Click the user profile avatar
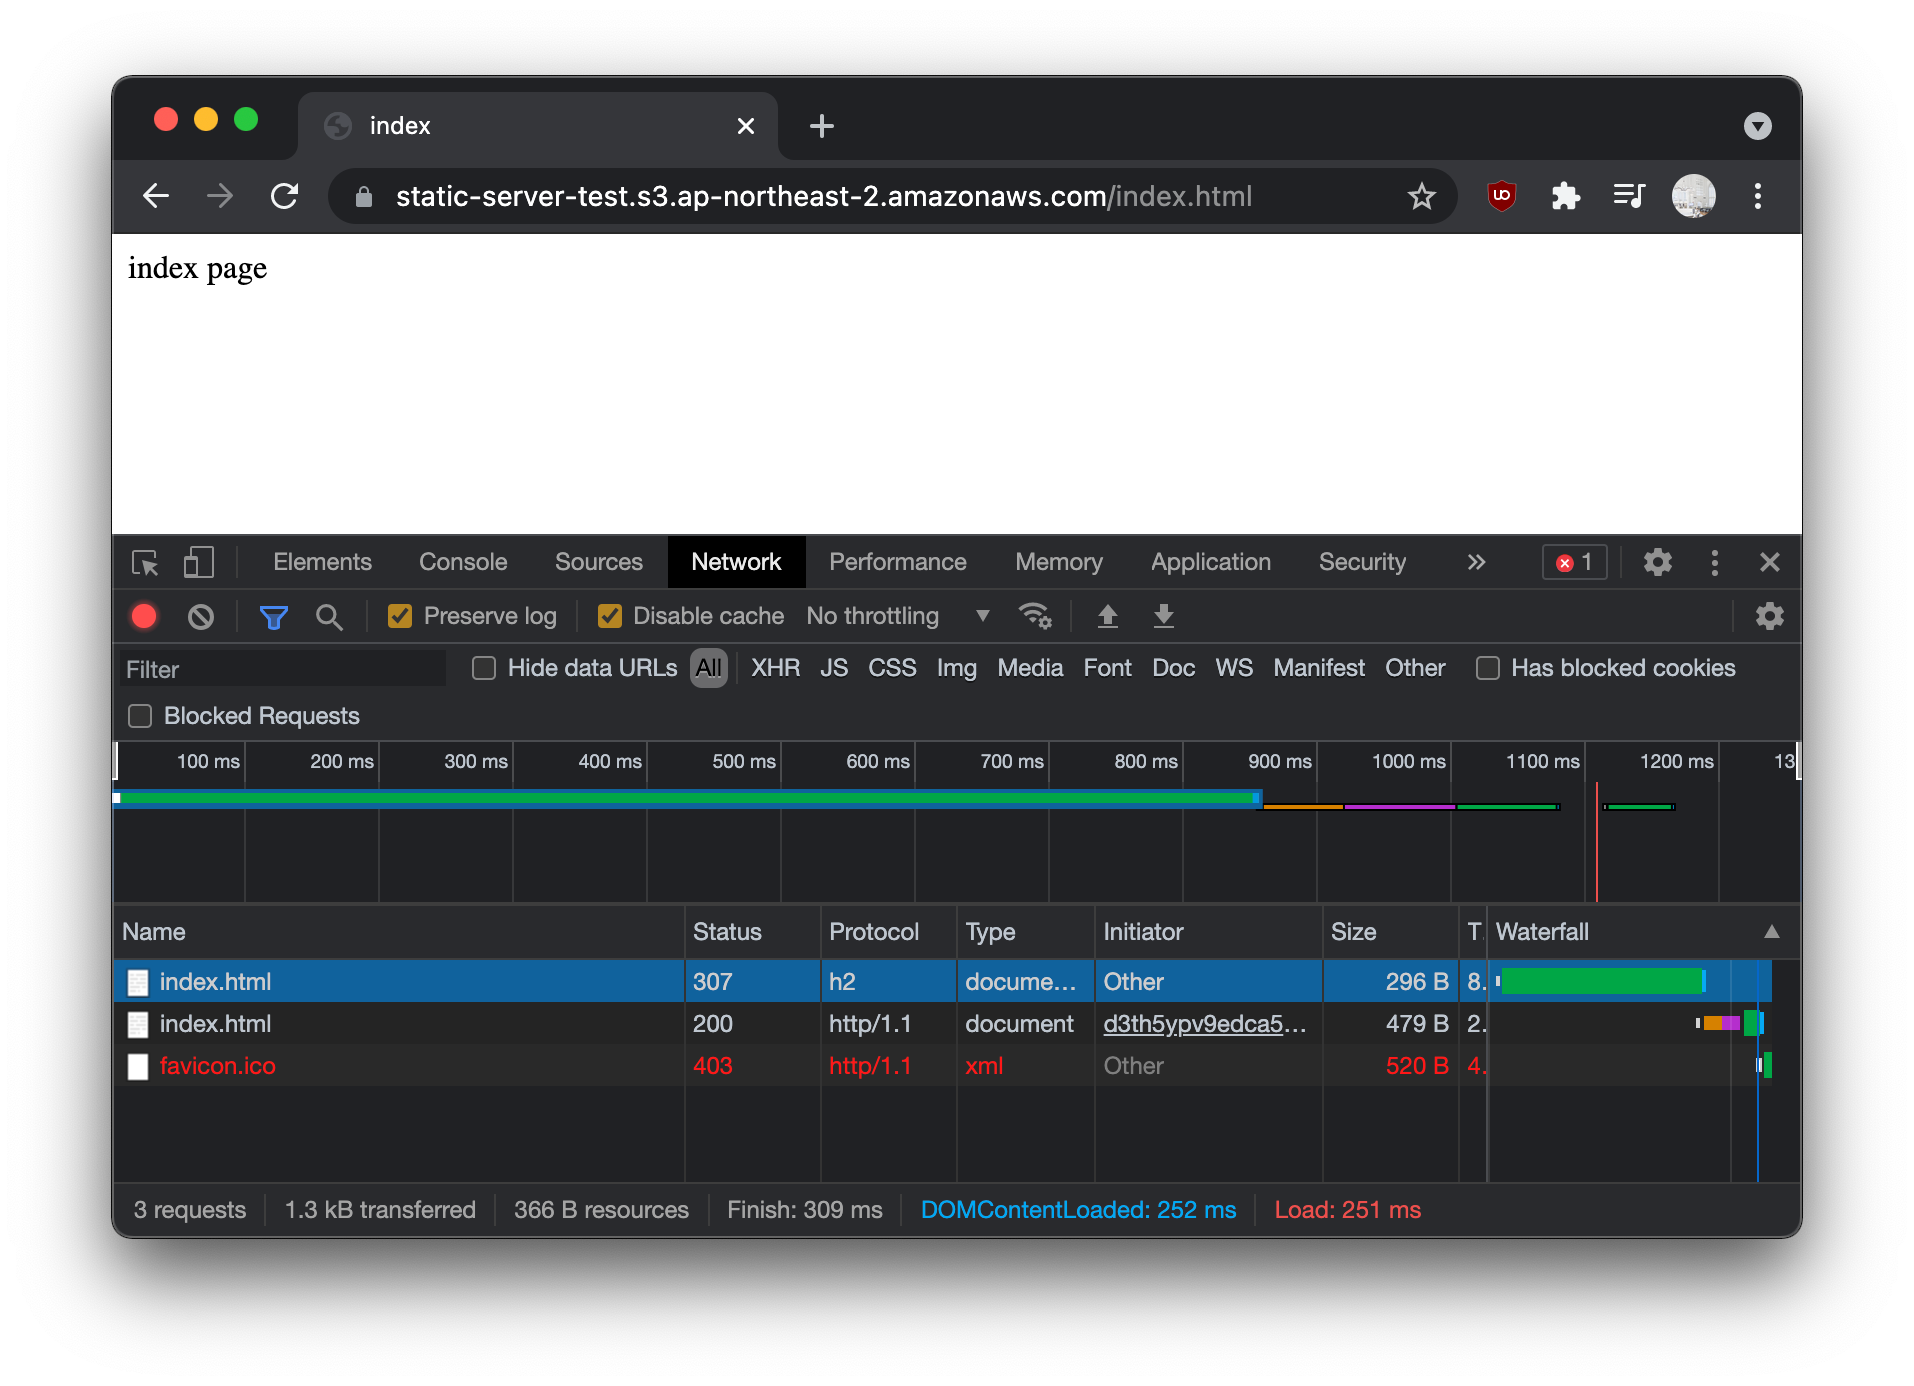The height and width of the screenshot is (1386, 1914). pyautogui.click(x=1693, y=196)
